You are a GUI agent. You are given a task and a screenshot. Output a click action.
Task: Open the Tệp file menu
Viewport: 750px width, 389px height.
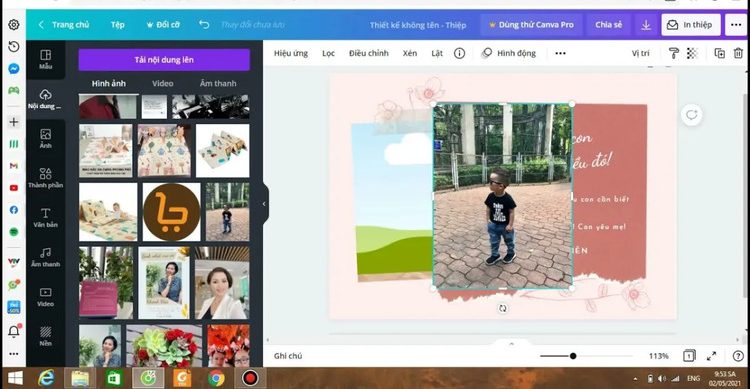118,25
